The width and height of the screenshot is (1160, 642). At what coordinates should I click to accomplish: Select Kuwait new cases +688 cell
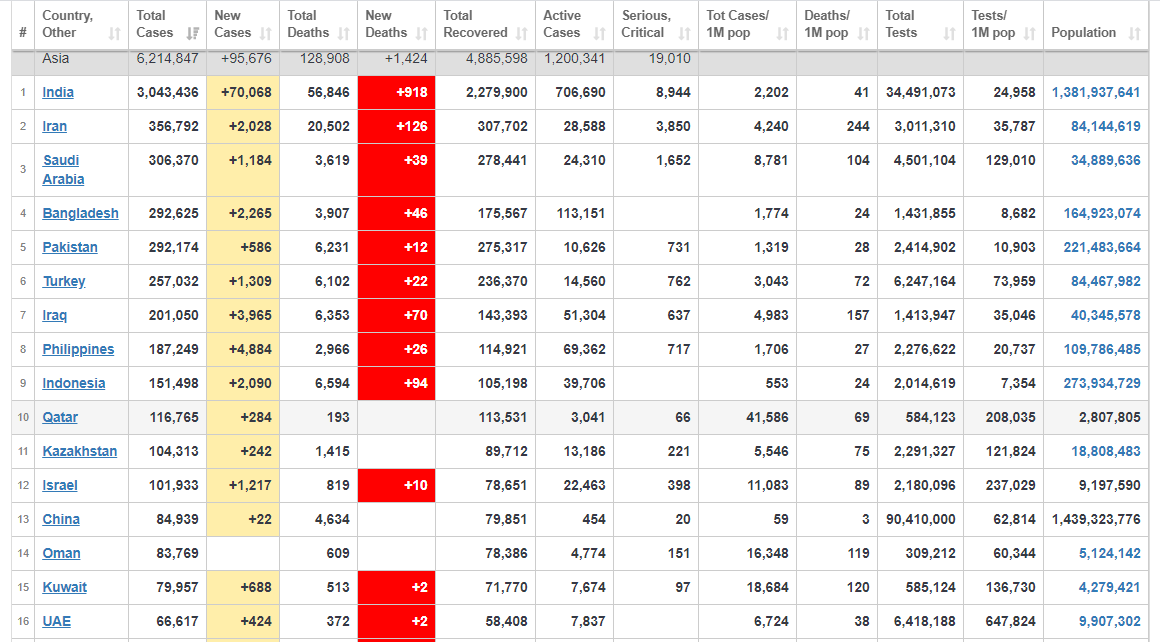tap(243, 588)
